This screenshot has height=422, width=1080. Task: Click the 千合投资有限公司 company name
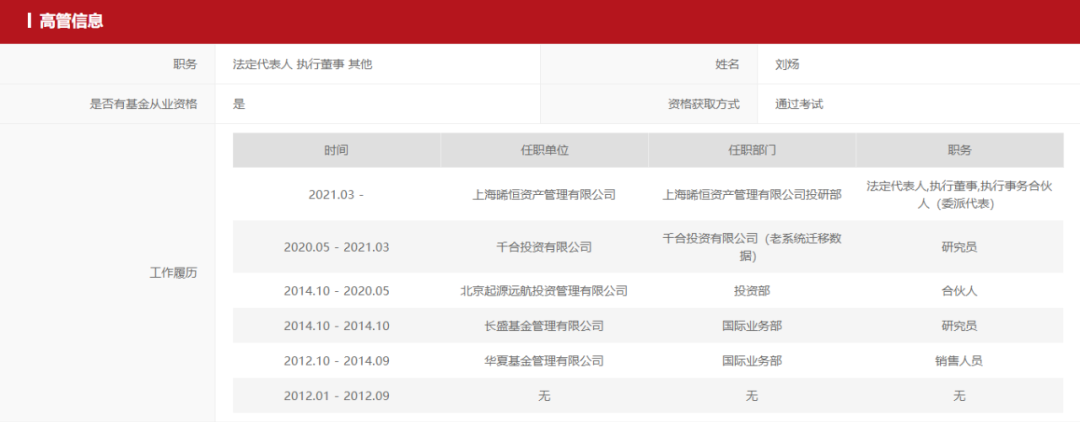544,247
